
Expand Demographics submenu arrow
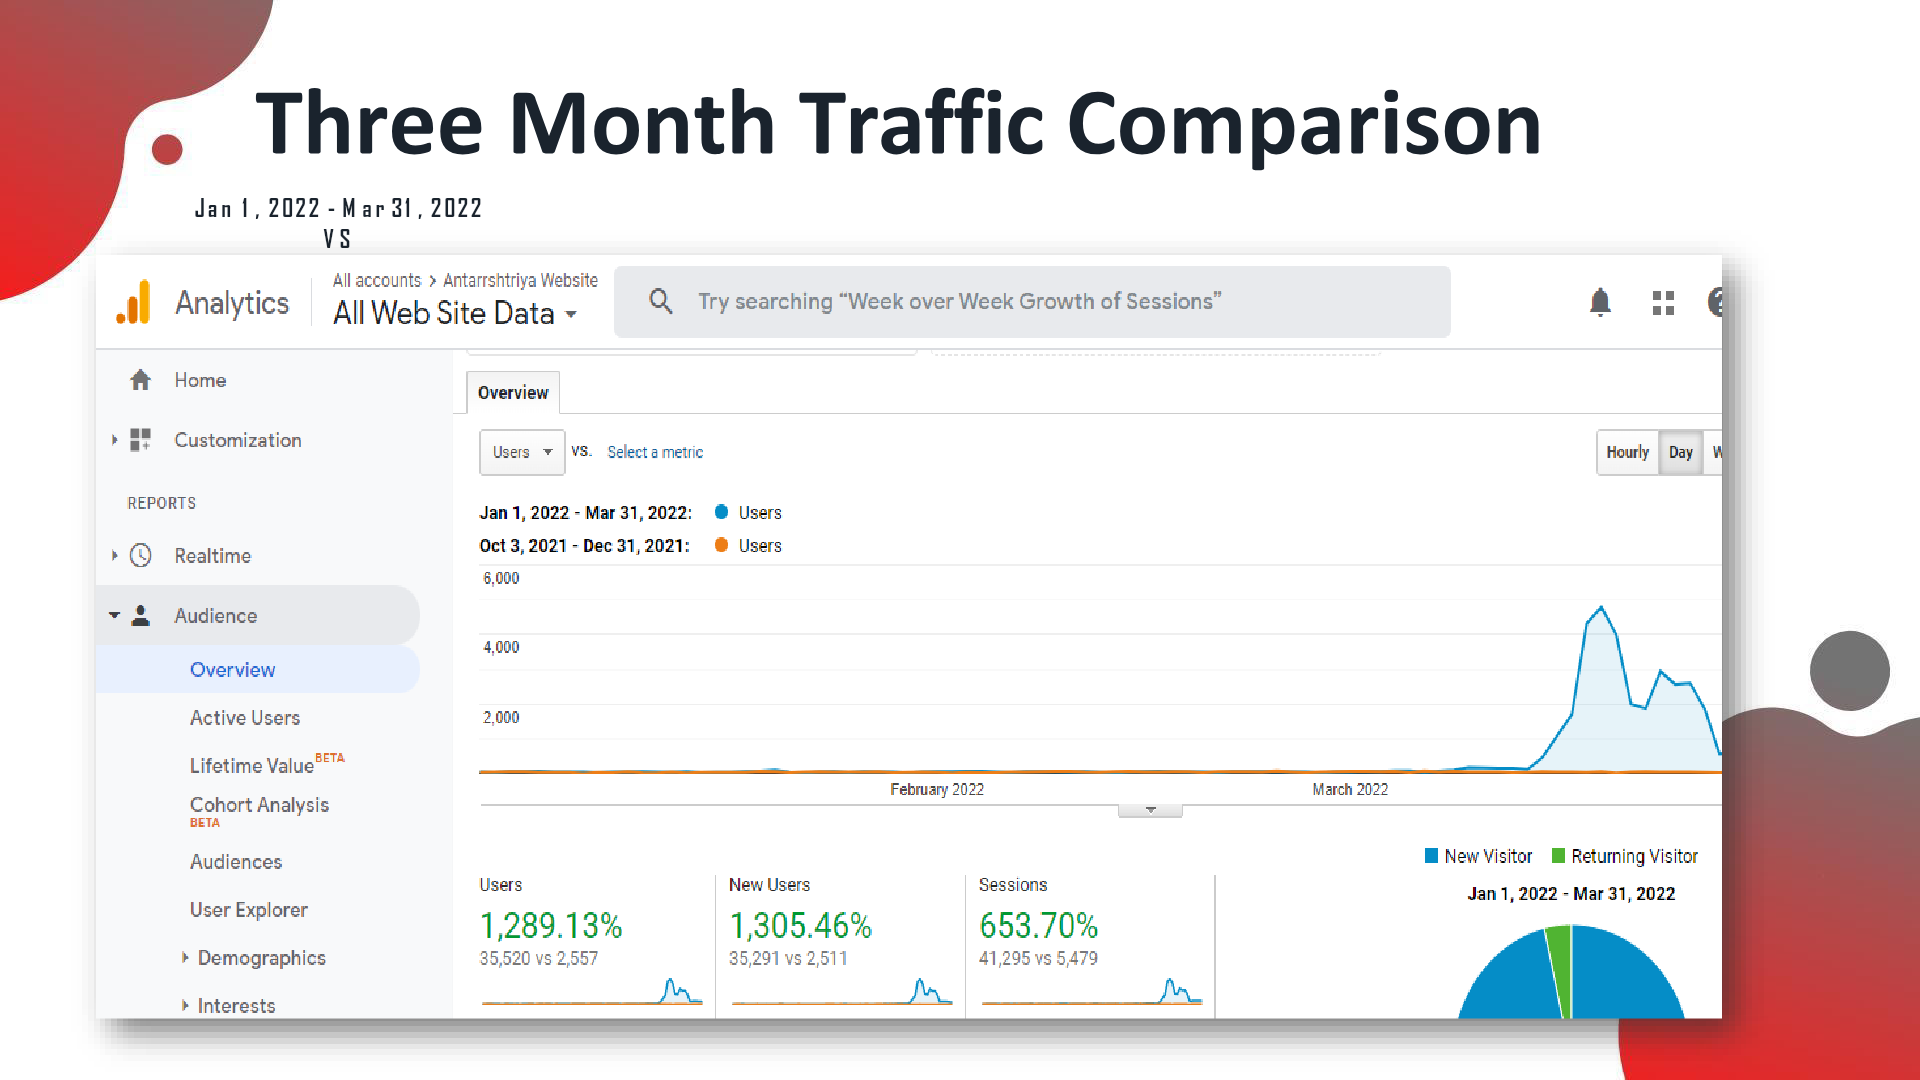pos(185,958)
